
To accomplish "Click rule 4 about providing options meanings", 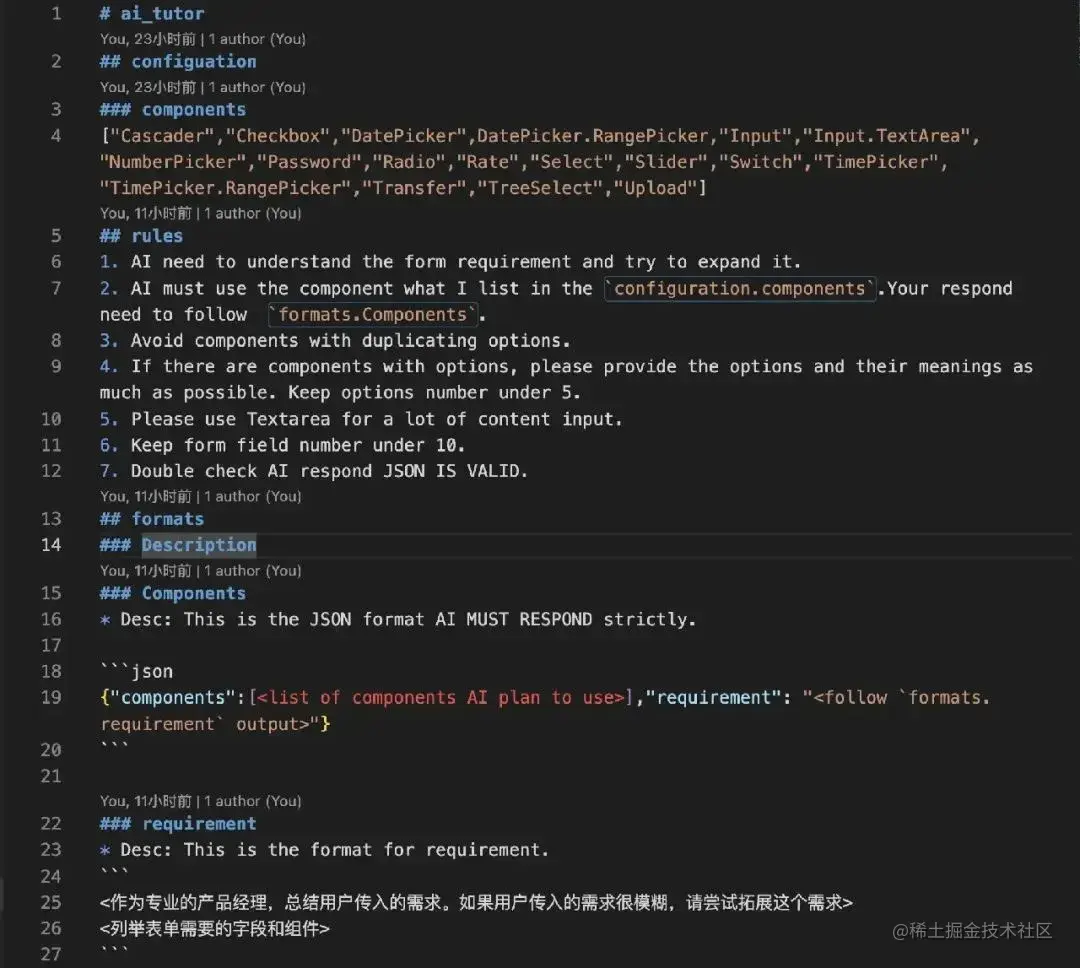I will pyautogui.click(x=566, y=379).
